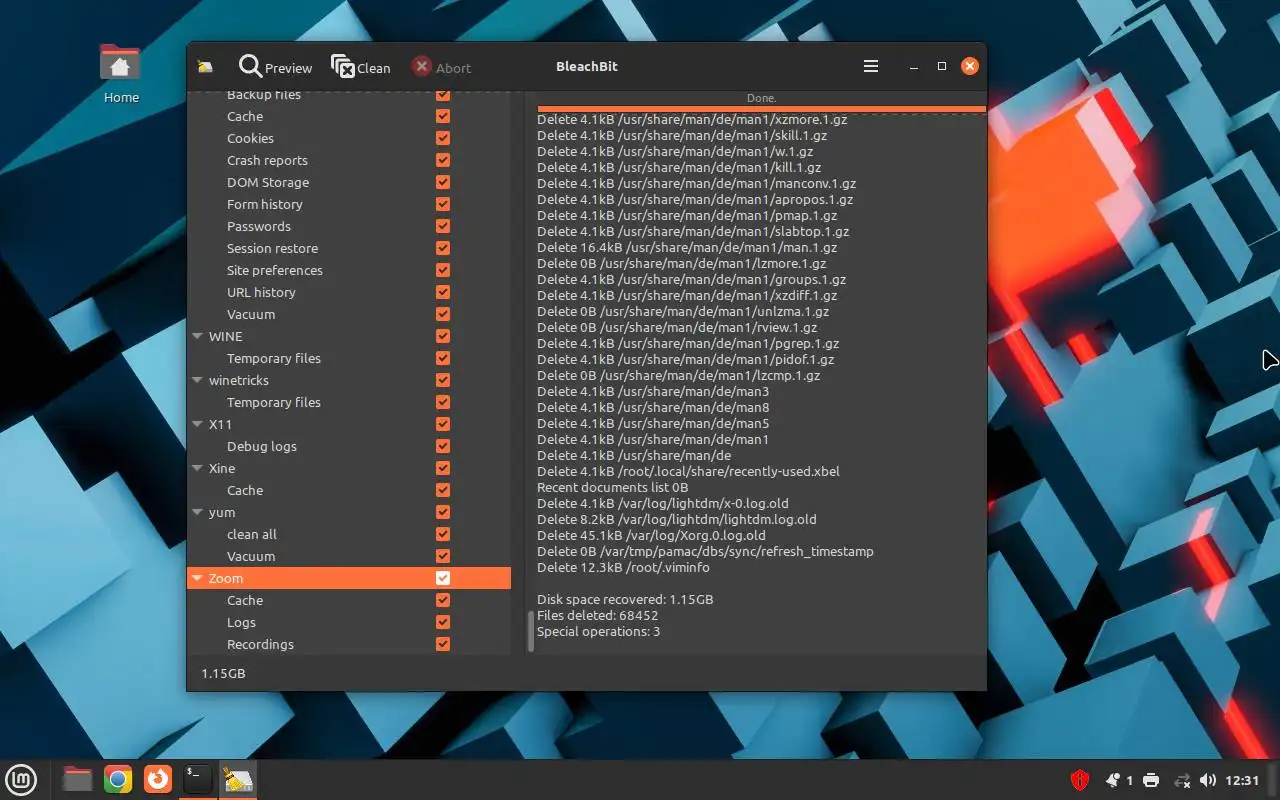1280x800 pixels.
Task: Click the 'Recent documents list 0B' line
Action: [x=612, y=487]
